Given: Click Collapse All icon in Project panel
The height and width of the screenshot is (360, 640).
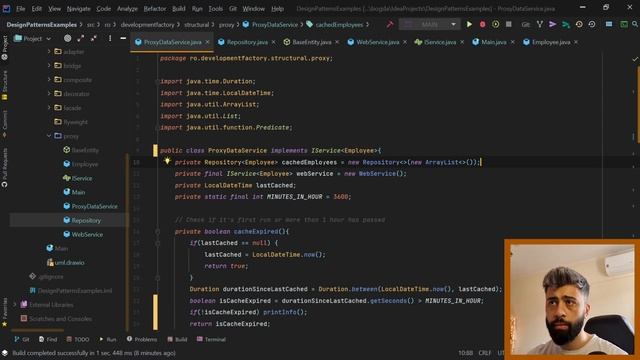Looking at the screenshot, I should pos(94,38).
